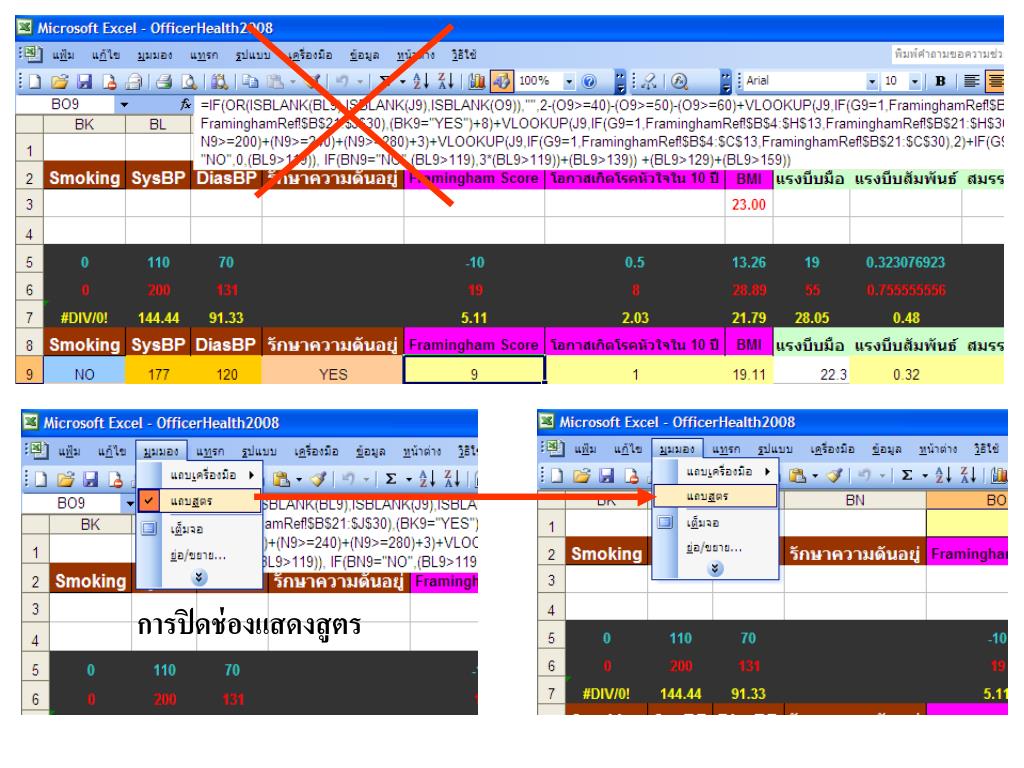Click column BN header in bottom-right window
The image size is (1024, 768).
855,500
